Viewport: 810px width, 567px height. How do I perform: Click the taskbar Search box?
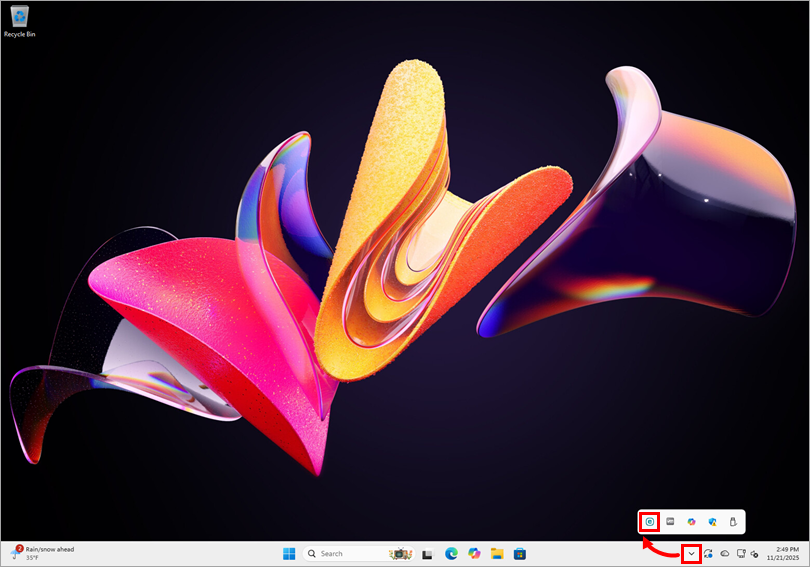click(343, 553)
